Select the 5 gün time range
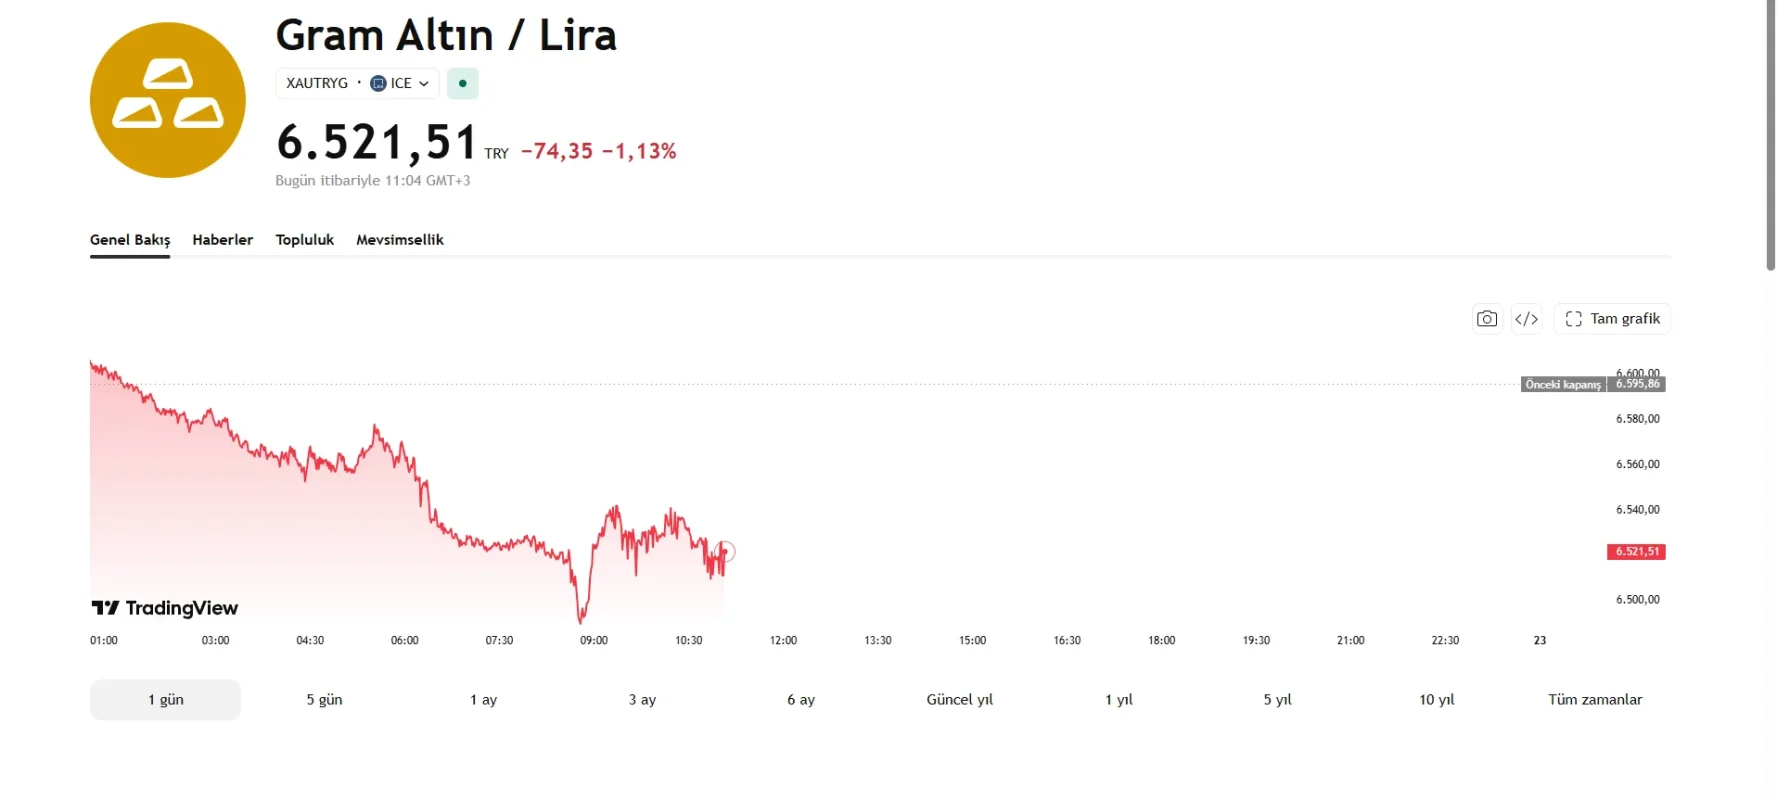Image resolution: width=1777 pixels, height=800 pixels. pos(324,700)
